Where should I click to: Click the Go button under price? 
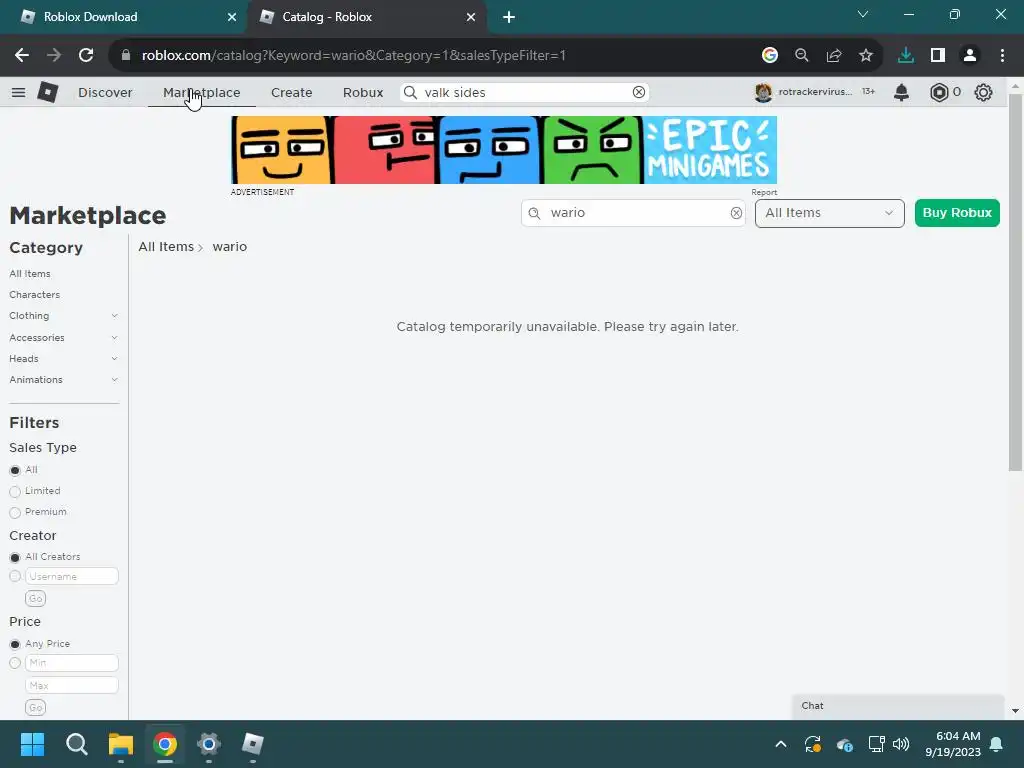click(35, 707)
